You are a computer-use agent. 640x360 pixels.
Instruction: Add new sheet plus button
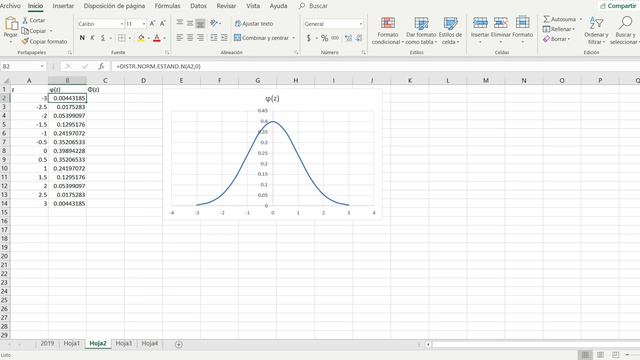point(178,344)
